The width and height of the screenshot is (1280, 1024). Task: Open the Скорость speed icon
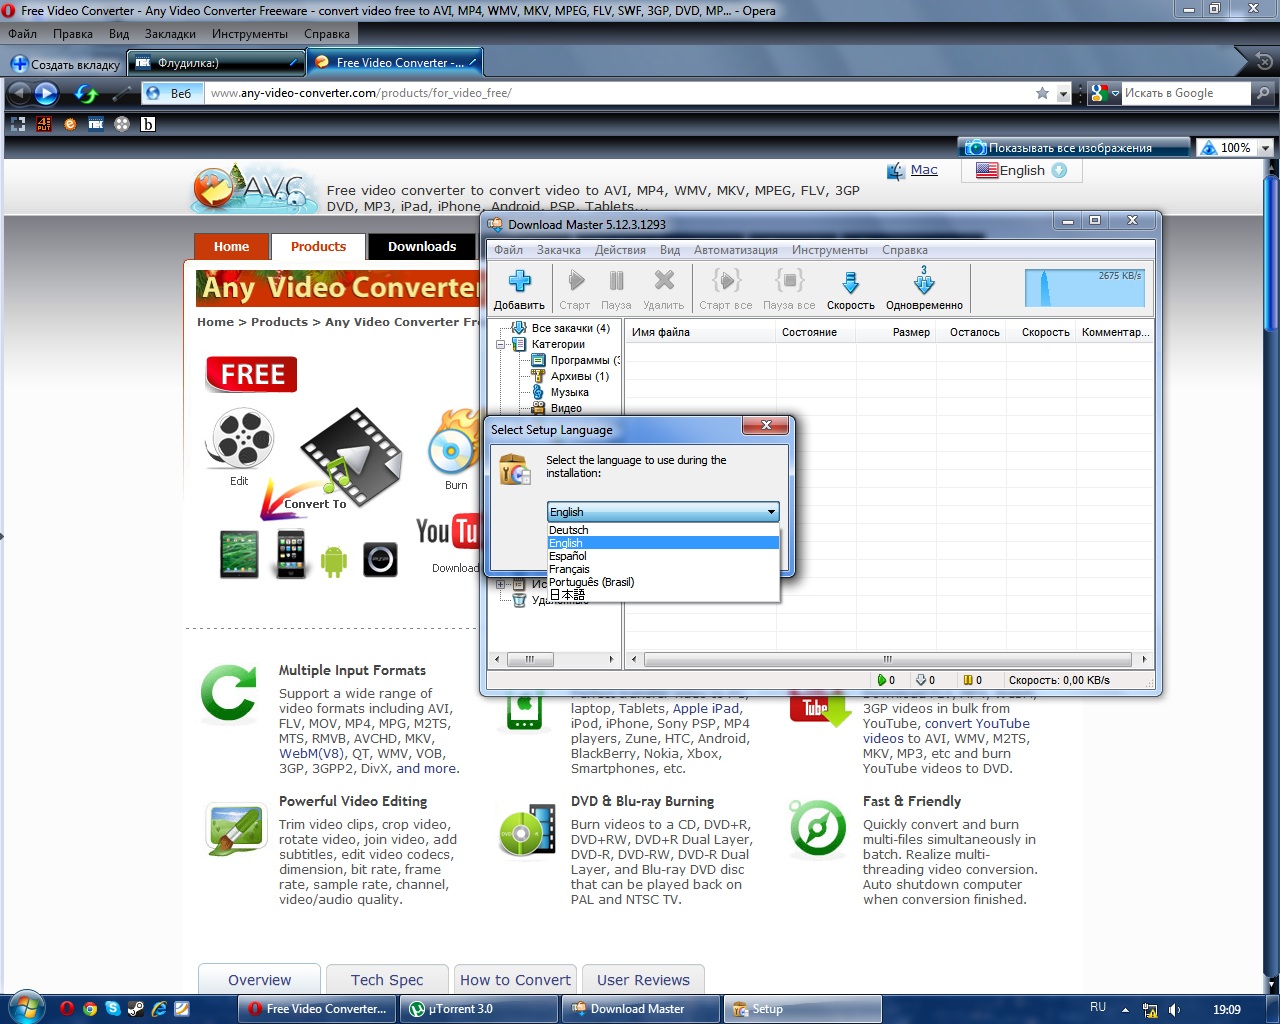pos(850,282)
